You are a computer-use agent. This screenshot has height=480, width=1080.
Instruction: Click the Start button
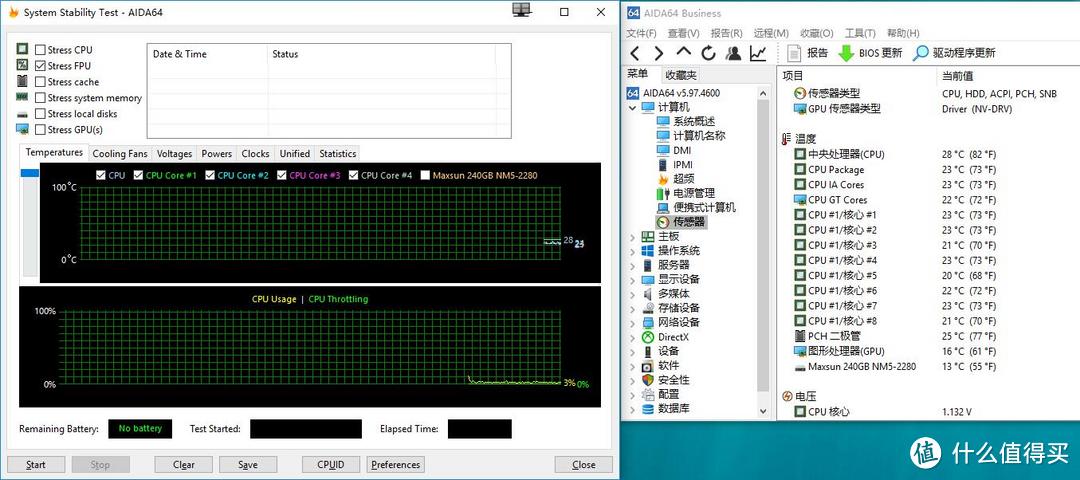(36, 465)
